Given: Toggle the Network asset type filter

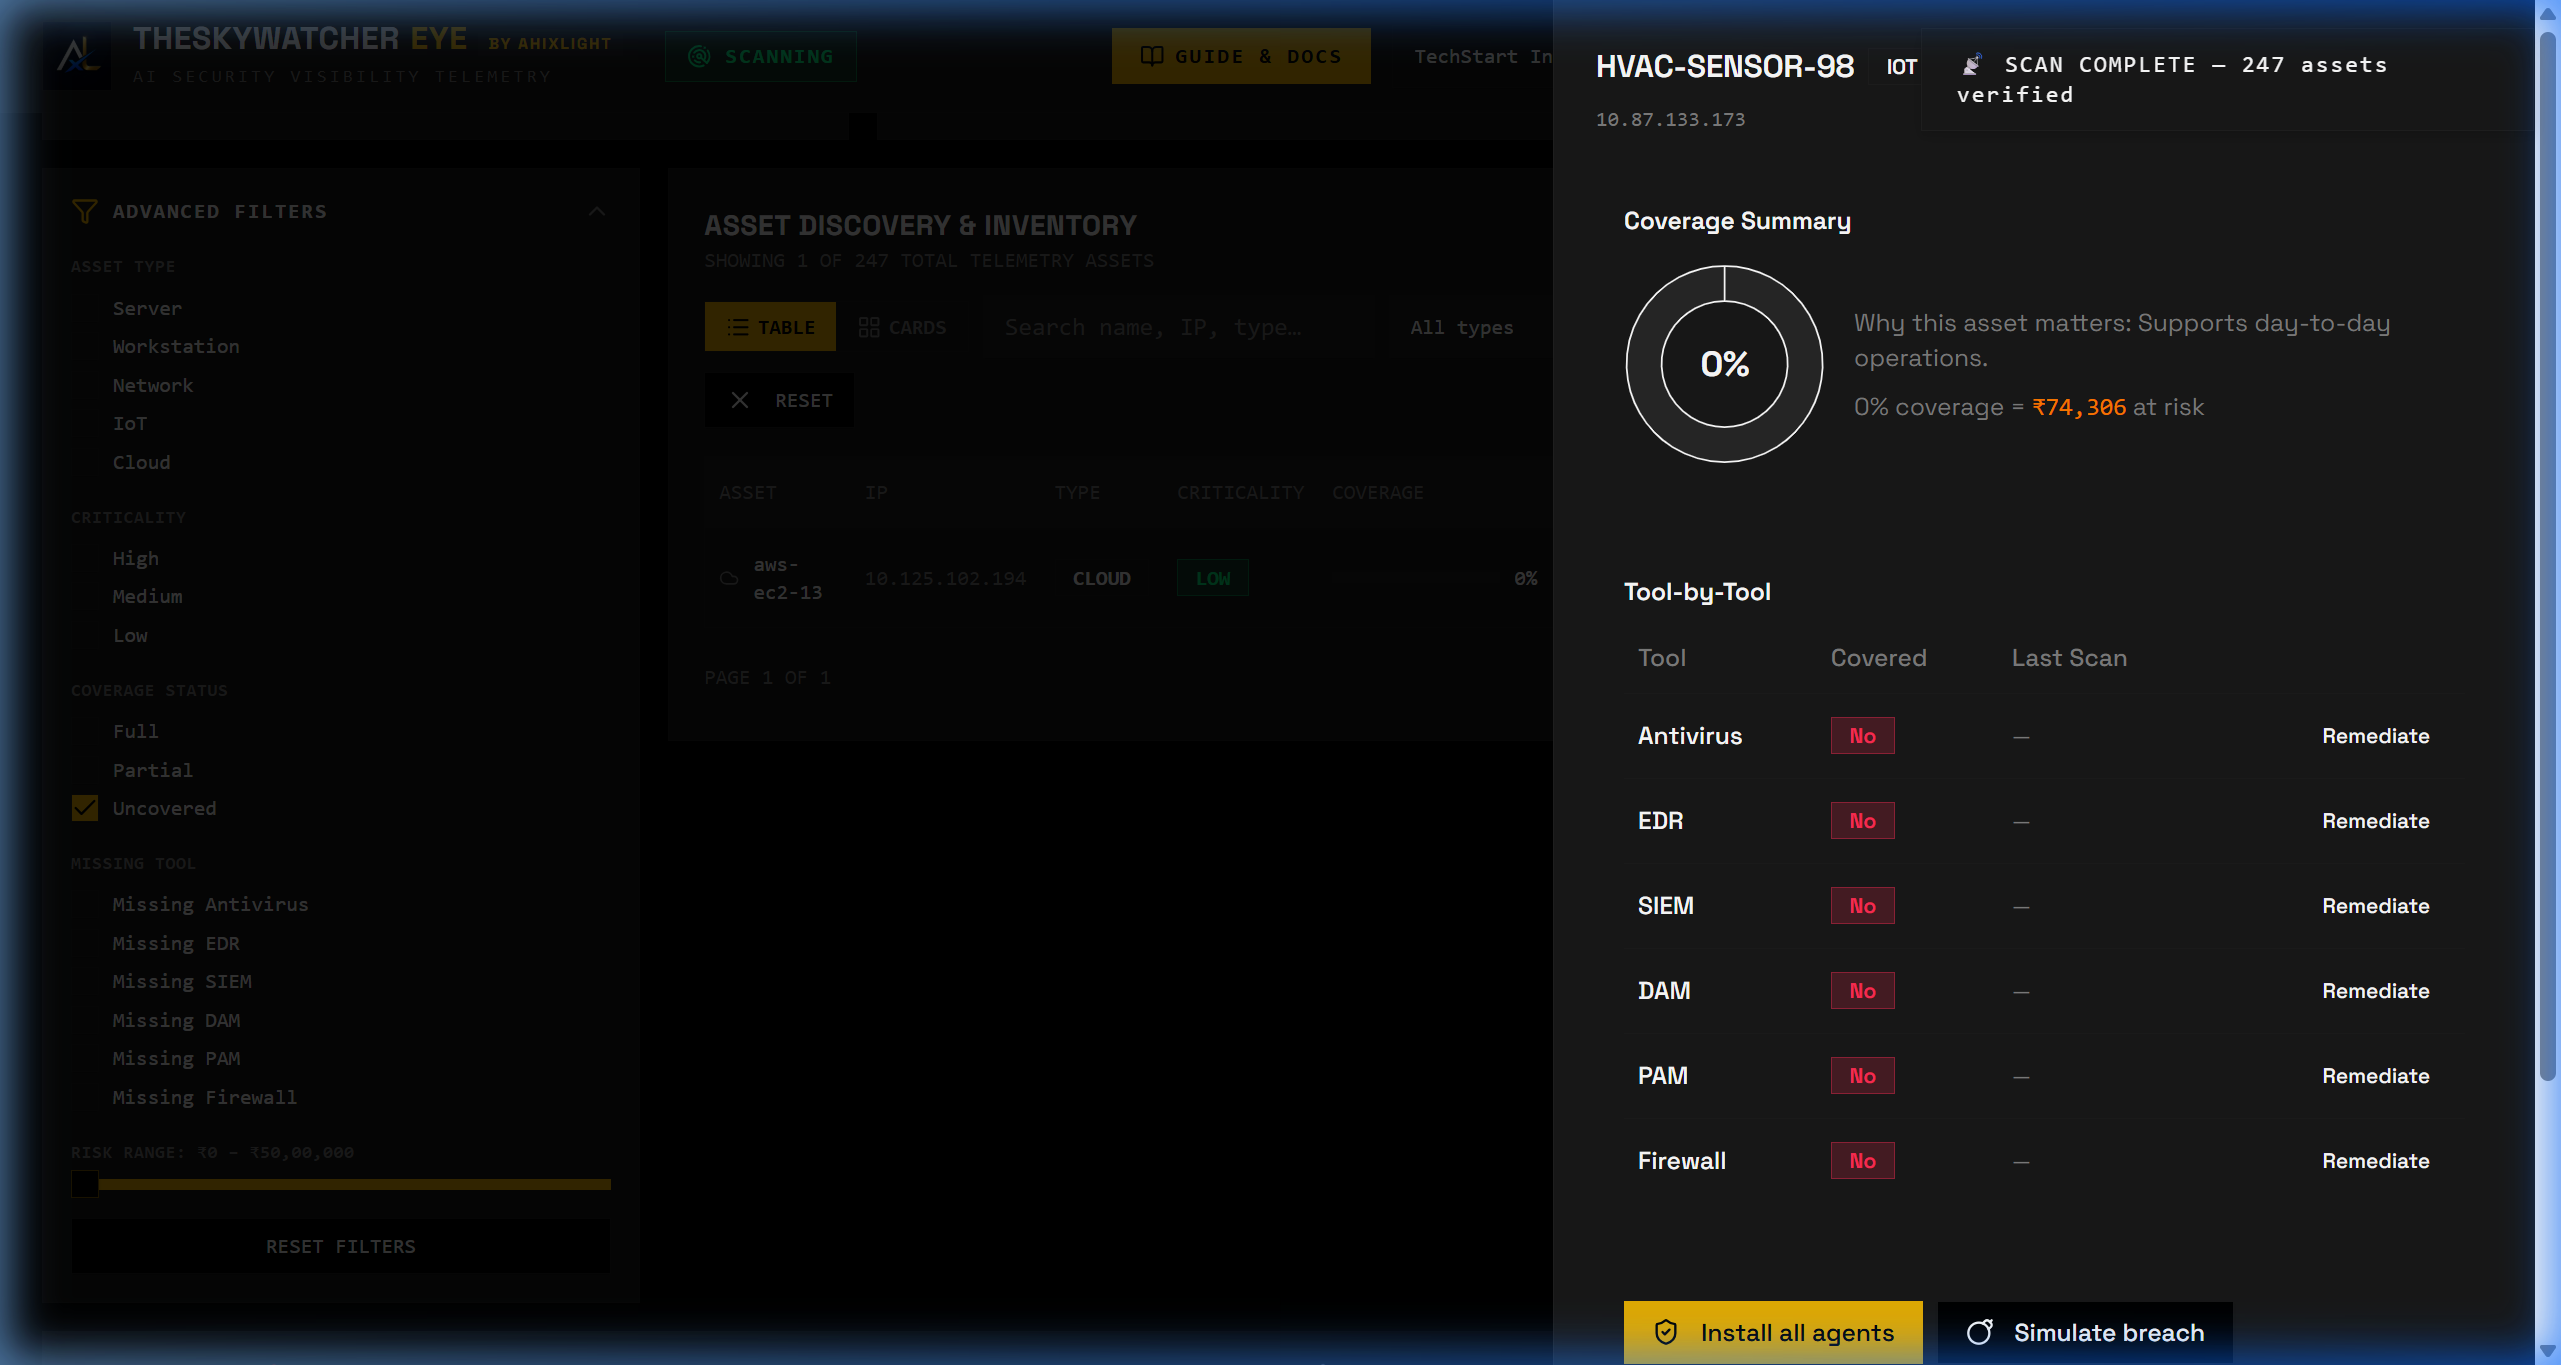Looking at the screenshot, I should point(153,385).
